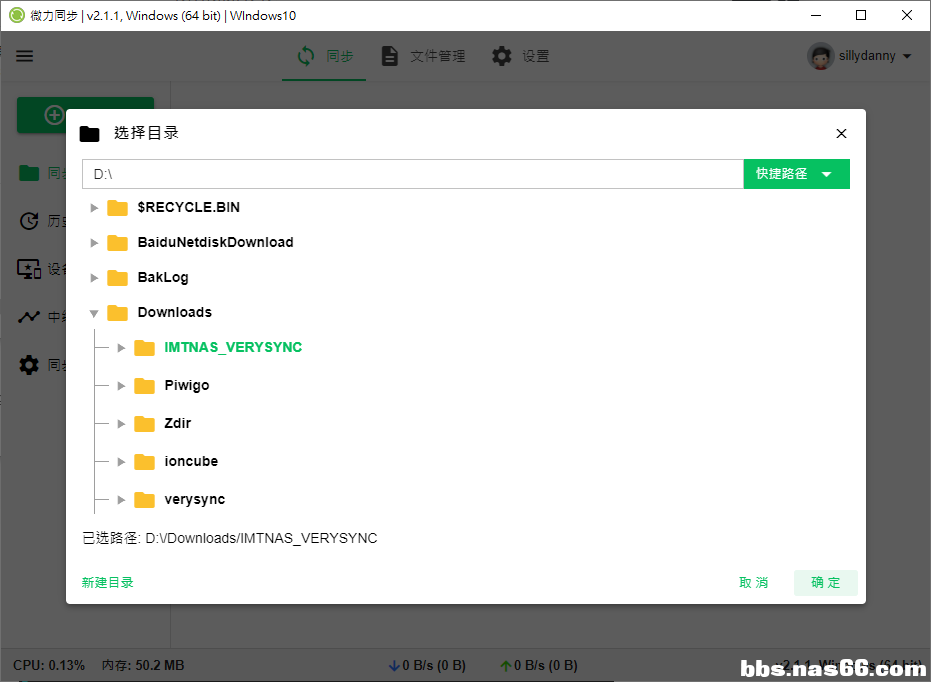Click the sillydanny username text
Screen dimensions: 931x682
(867, 56)
